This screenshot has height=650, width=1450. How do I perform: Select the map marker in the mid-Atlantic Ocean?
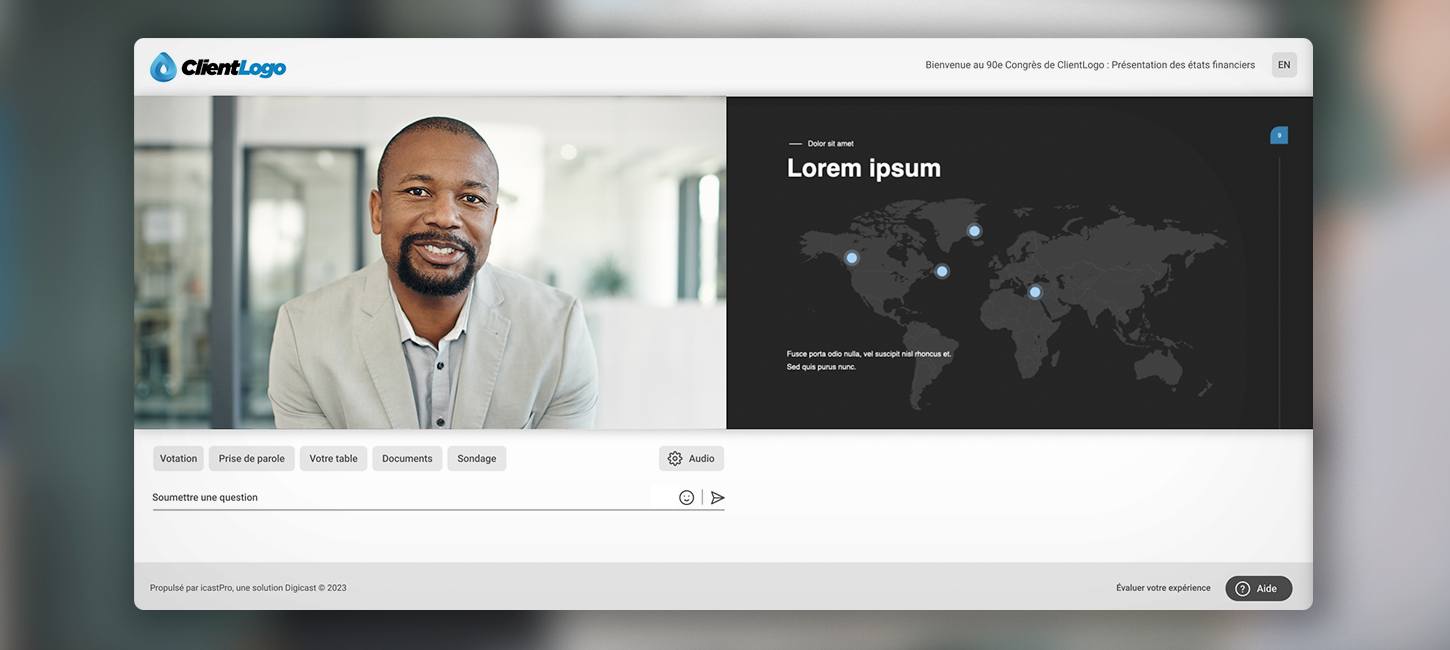pos(941,271)
